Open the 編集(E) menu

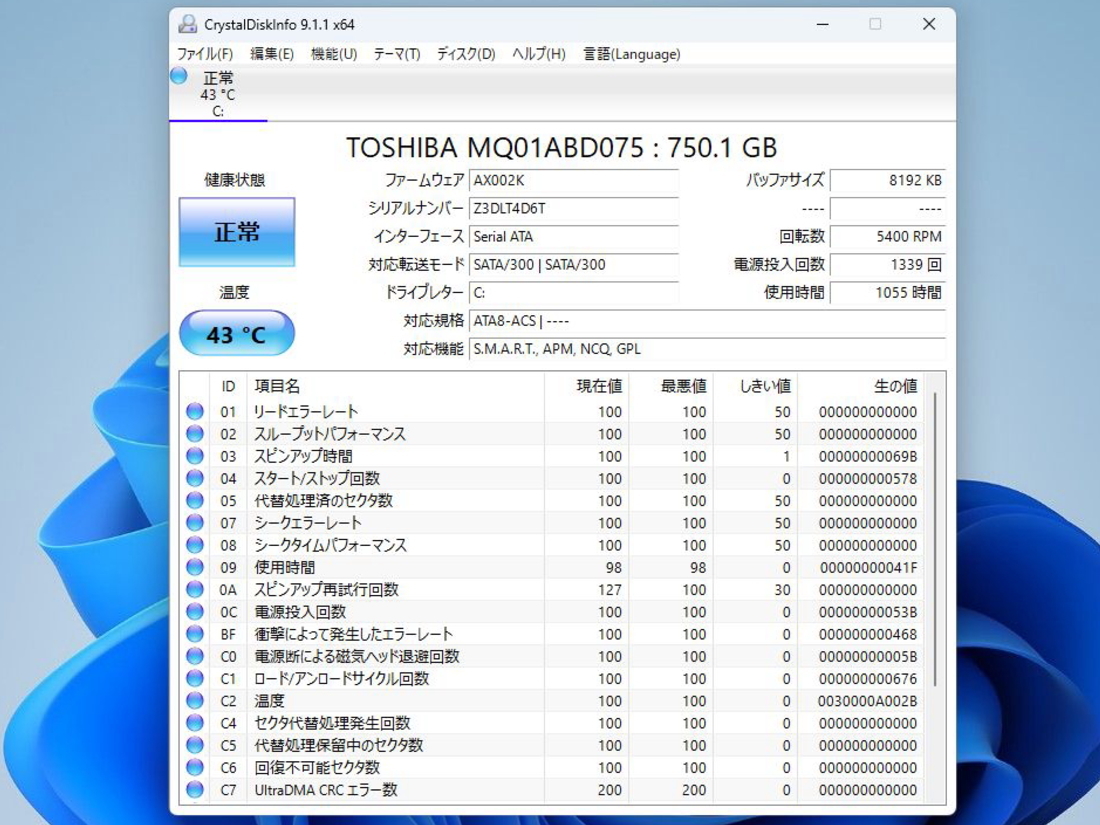(272, 54)
